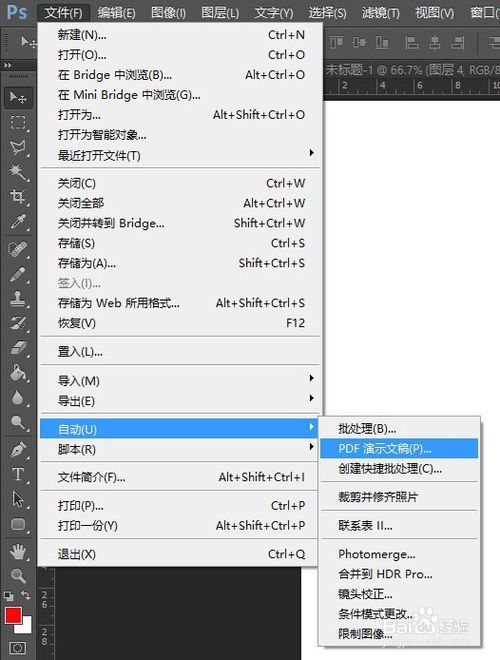Open the 自动(U) submenu entry
The image size is (500, 660).
pos(179,429)
